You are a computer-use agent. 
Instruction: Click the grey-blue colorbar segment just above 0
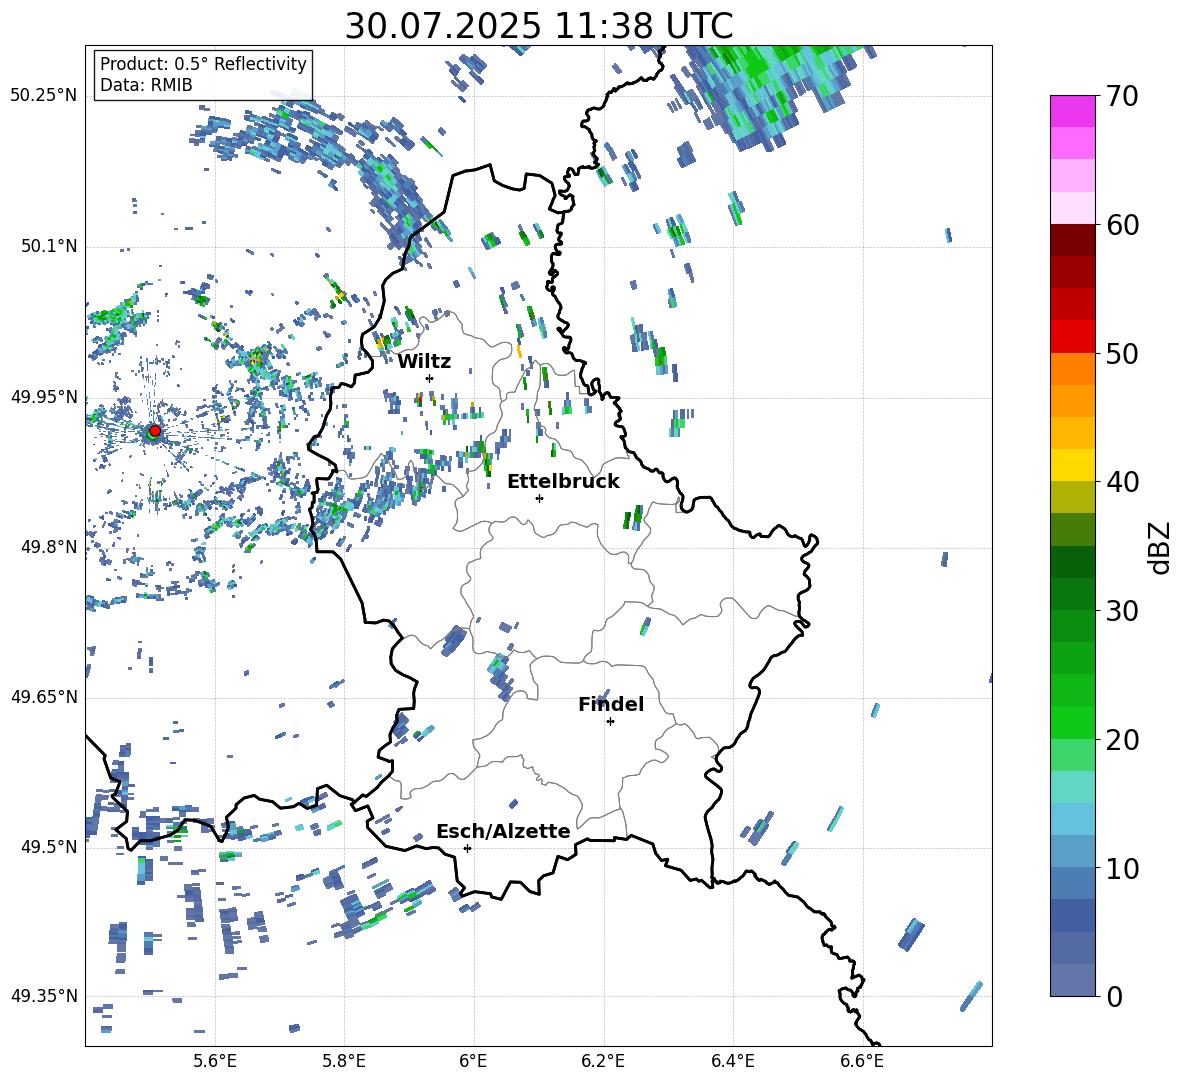point(1072,980)
